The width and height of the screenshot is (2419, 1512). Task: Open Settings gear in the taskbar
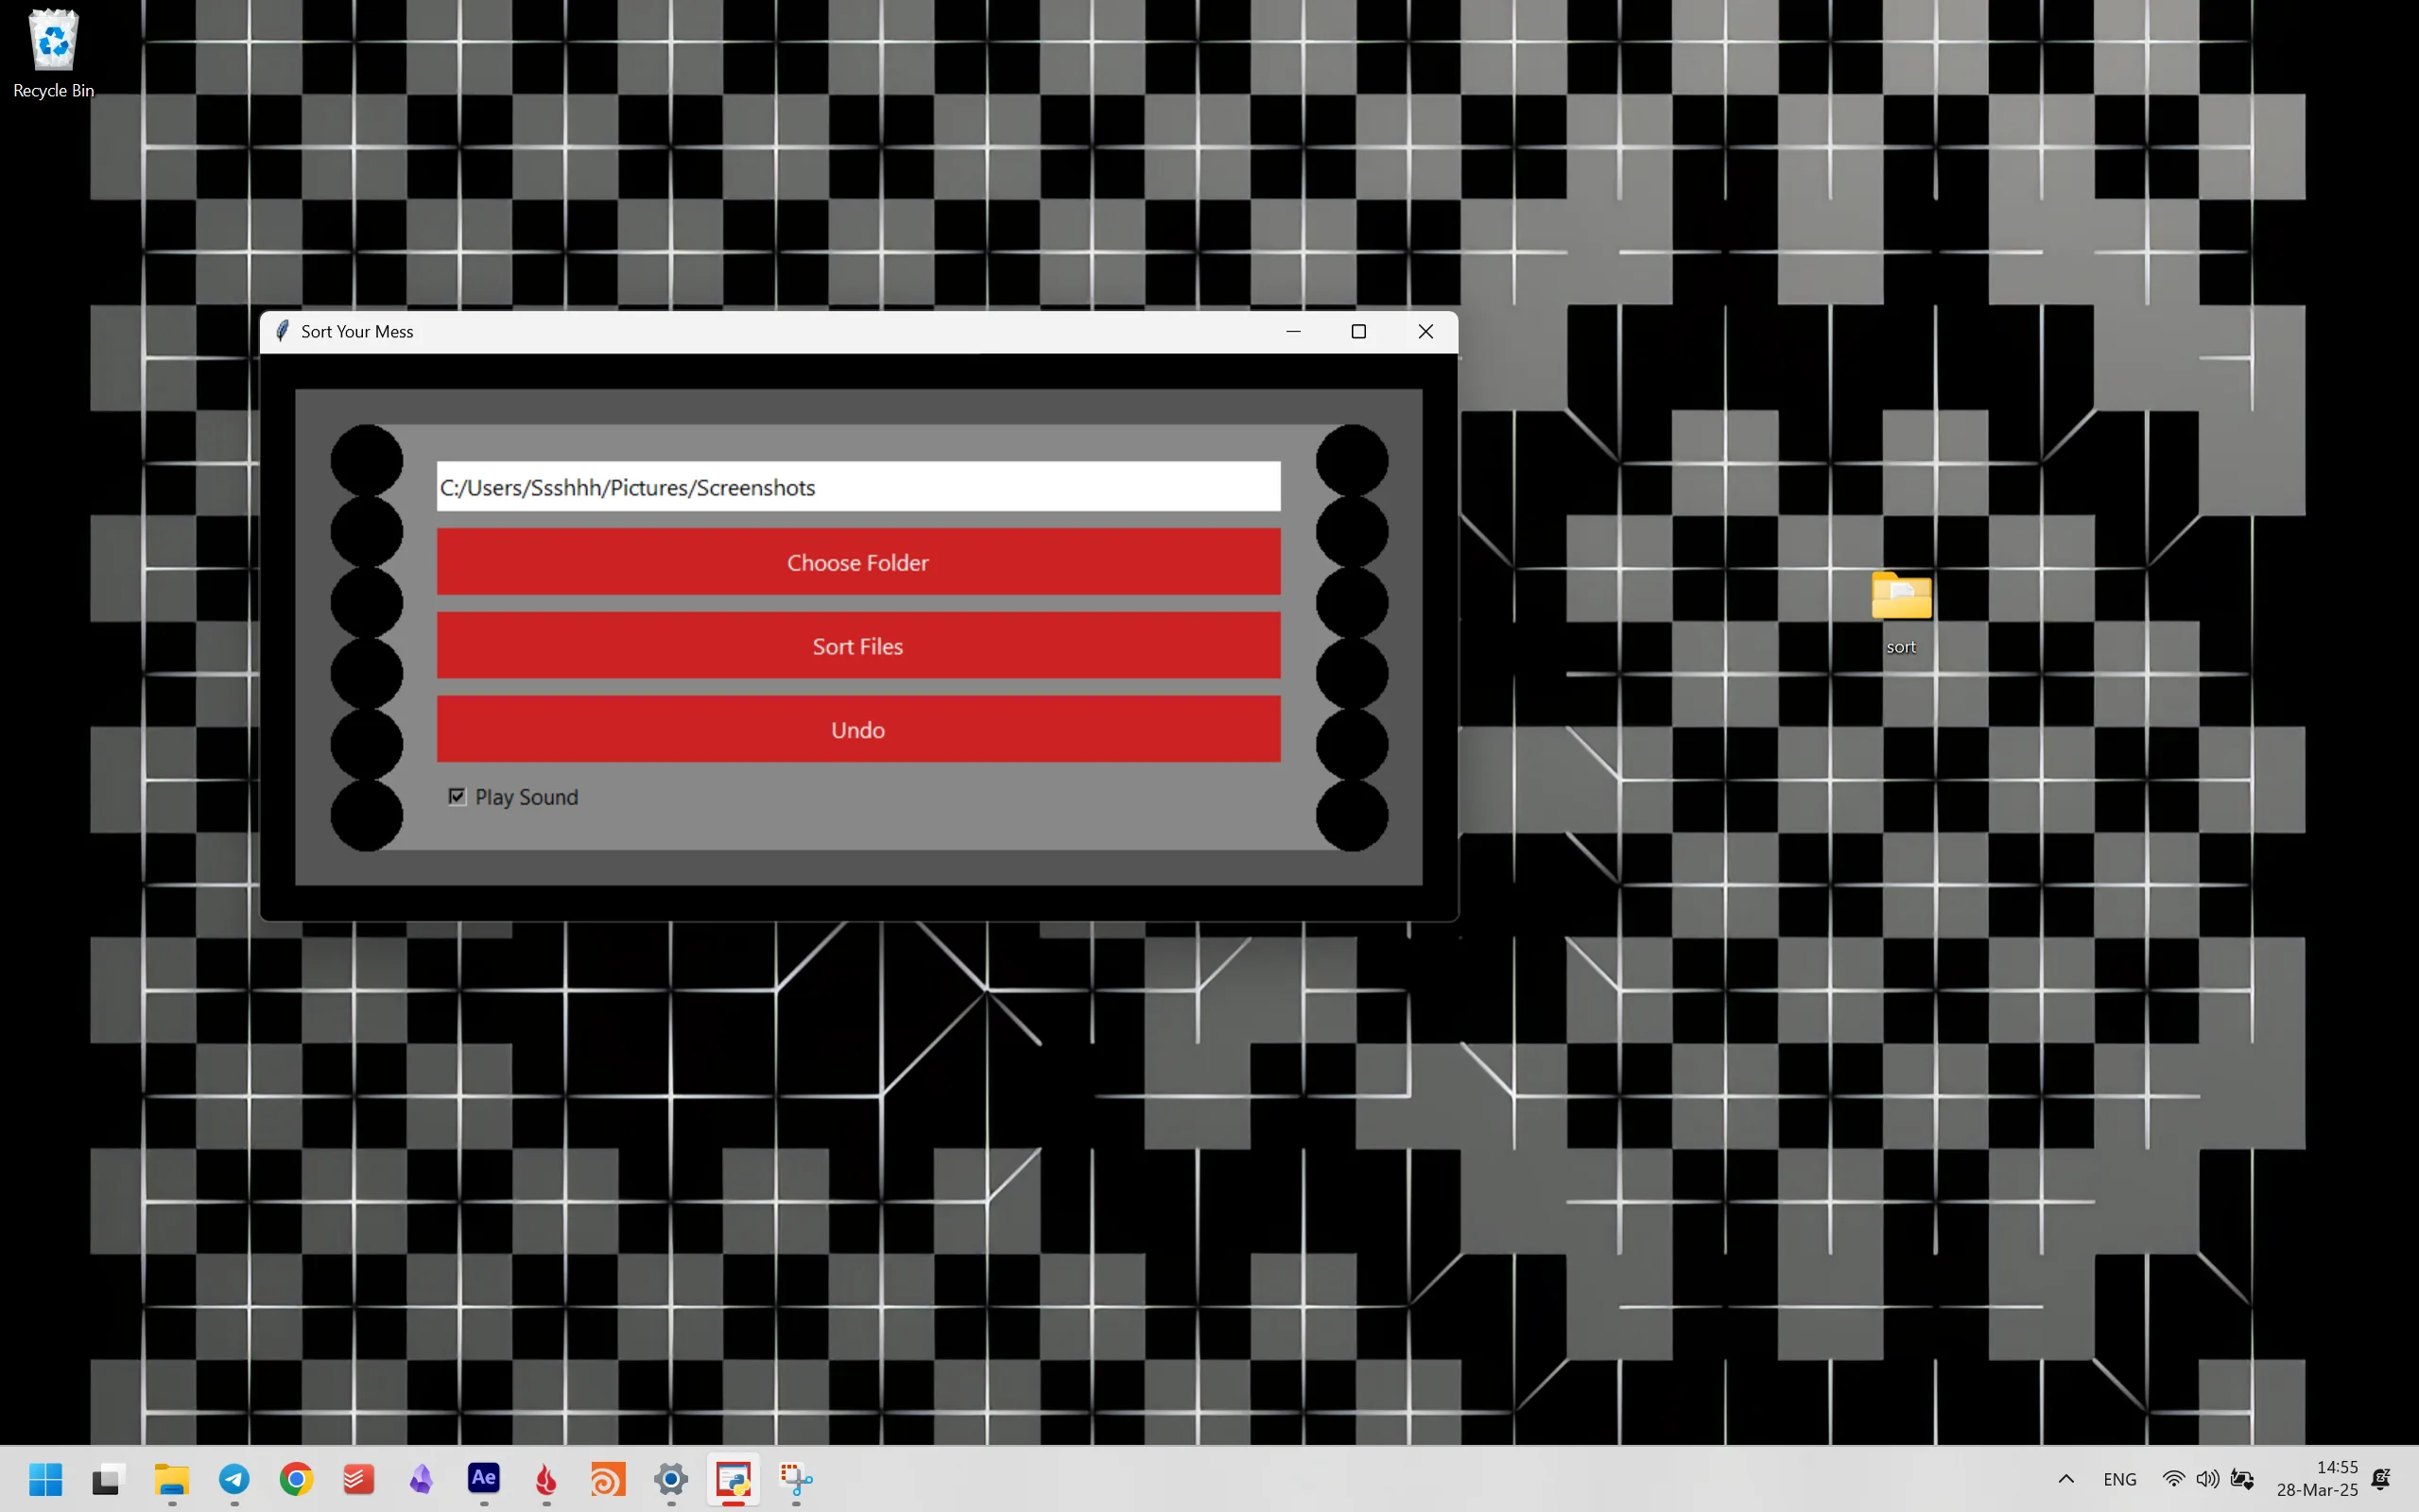click(x=671, y=1479)
